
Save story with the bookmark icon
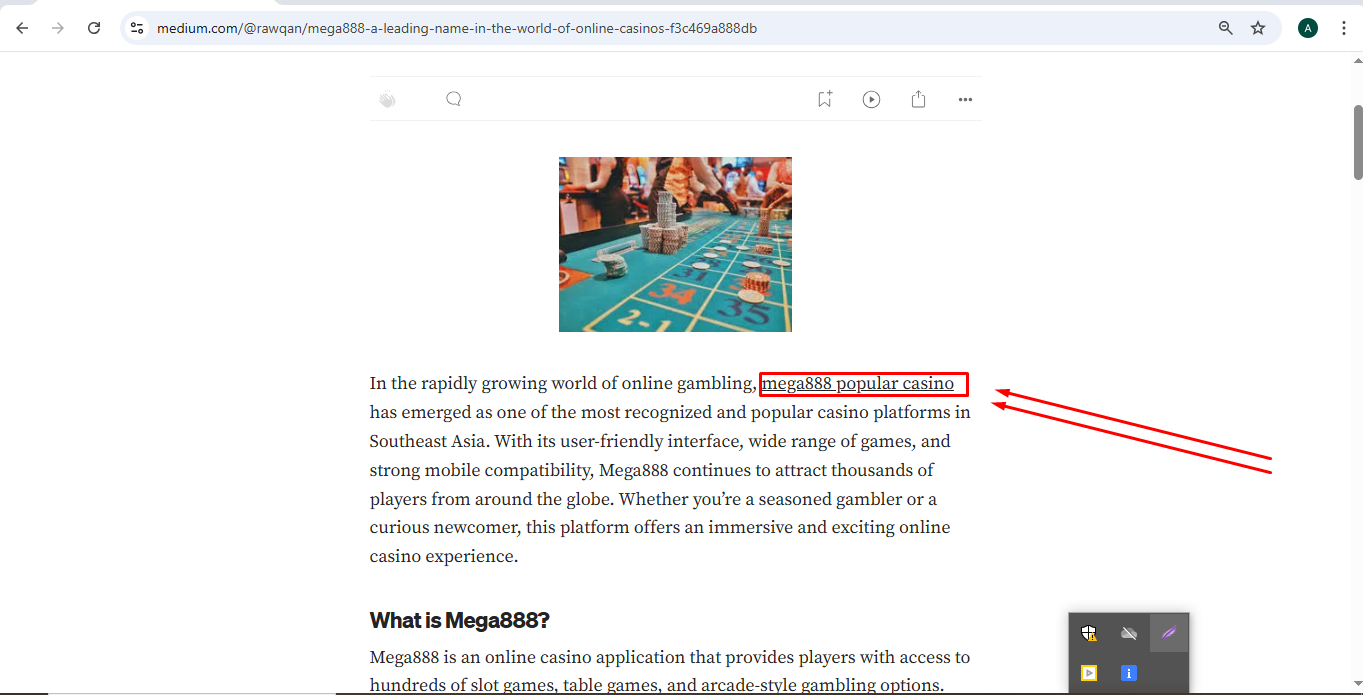coord(824,99)
